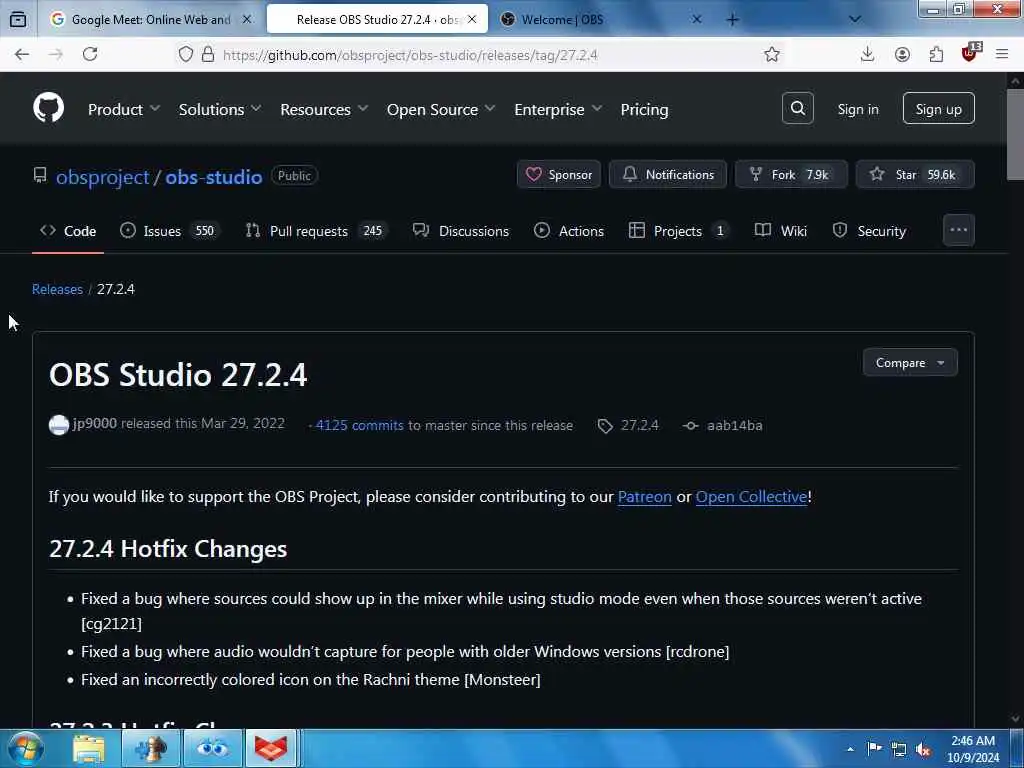This screenshot has height=768, width=1024.
Task: Click the tag icon beside 27.2.4
Action: (x=605, y=426)
